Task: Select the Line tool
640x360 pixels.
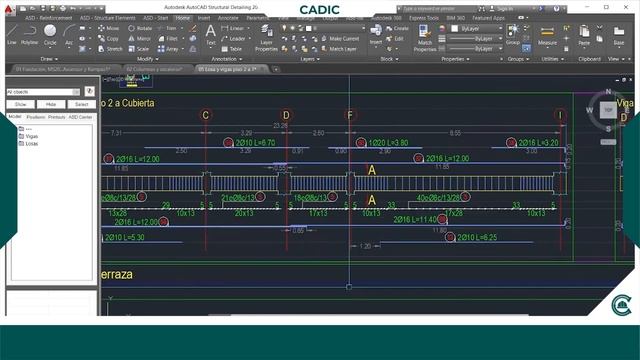Action: [x=12, y=35]
